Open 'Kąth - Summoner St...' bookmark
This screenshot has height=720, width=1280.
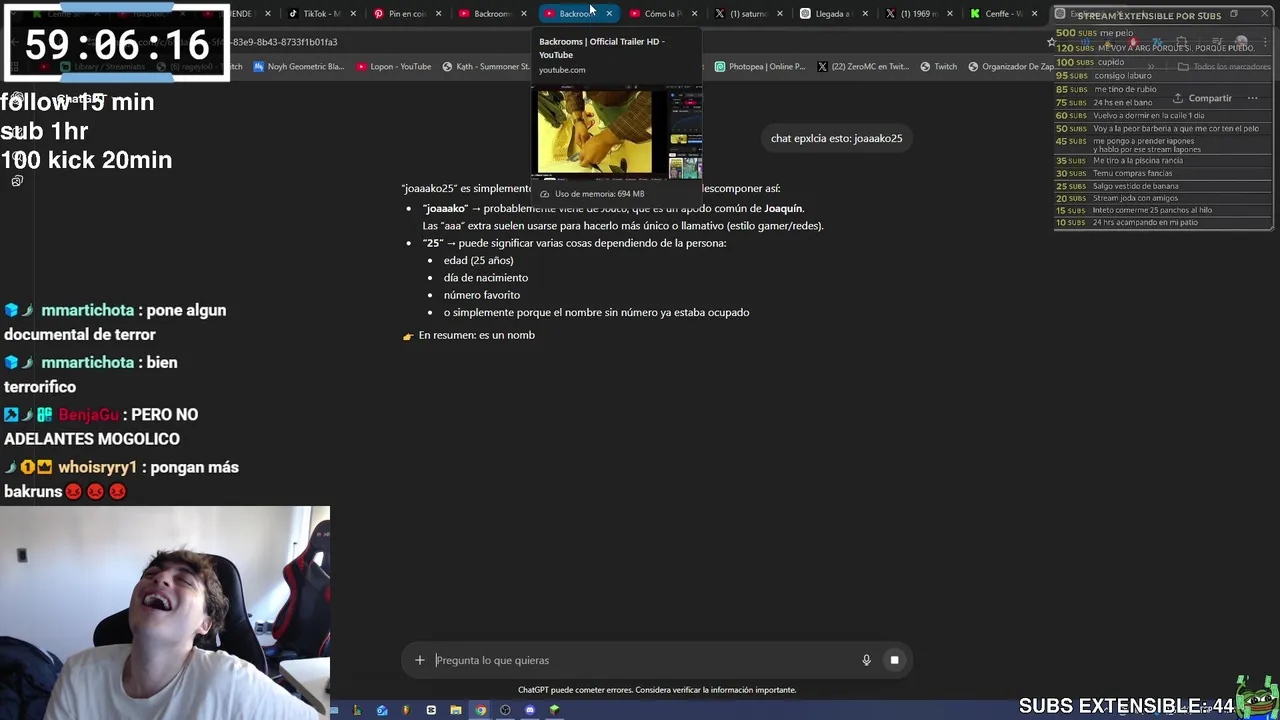[485, 67]
